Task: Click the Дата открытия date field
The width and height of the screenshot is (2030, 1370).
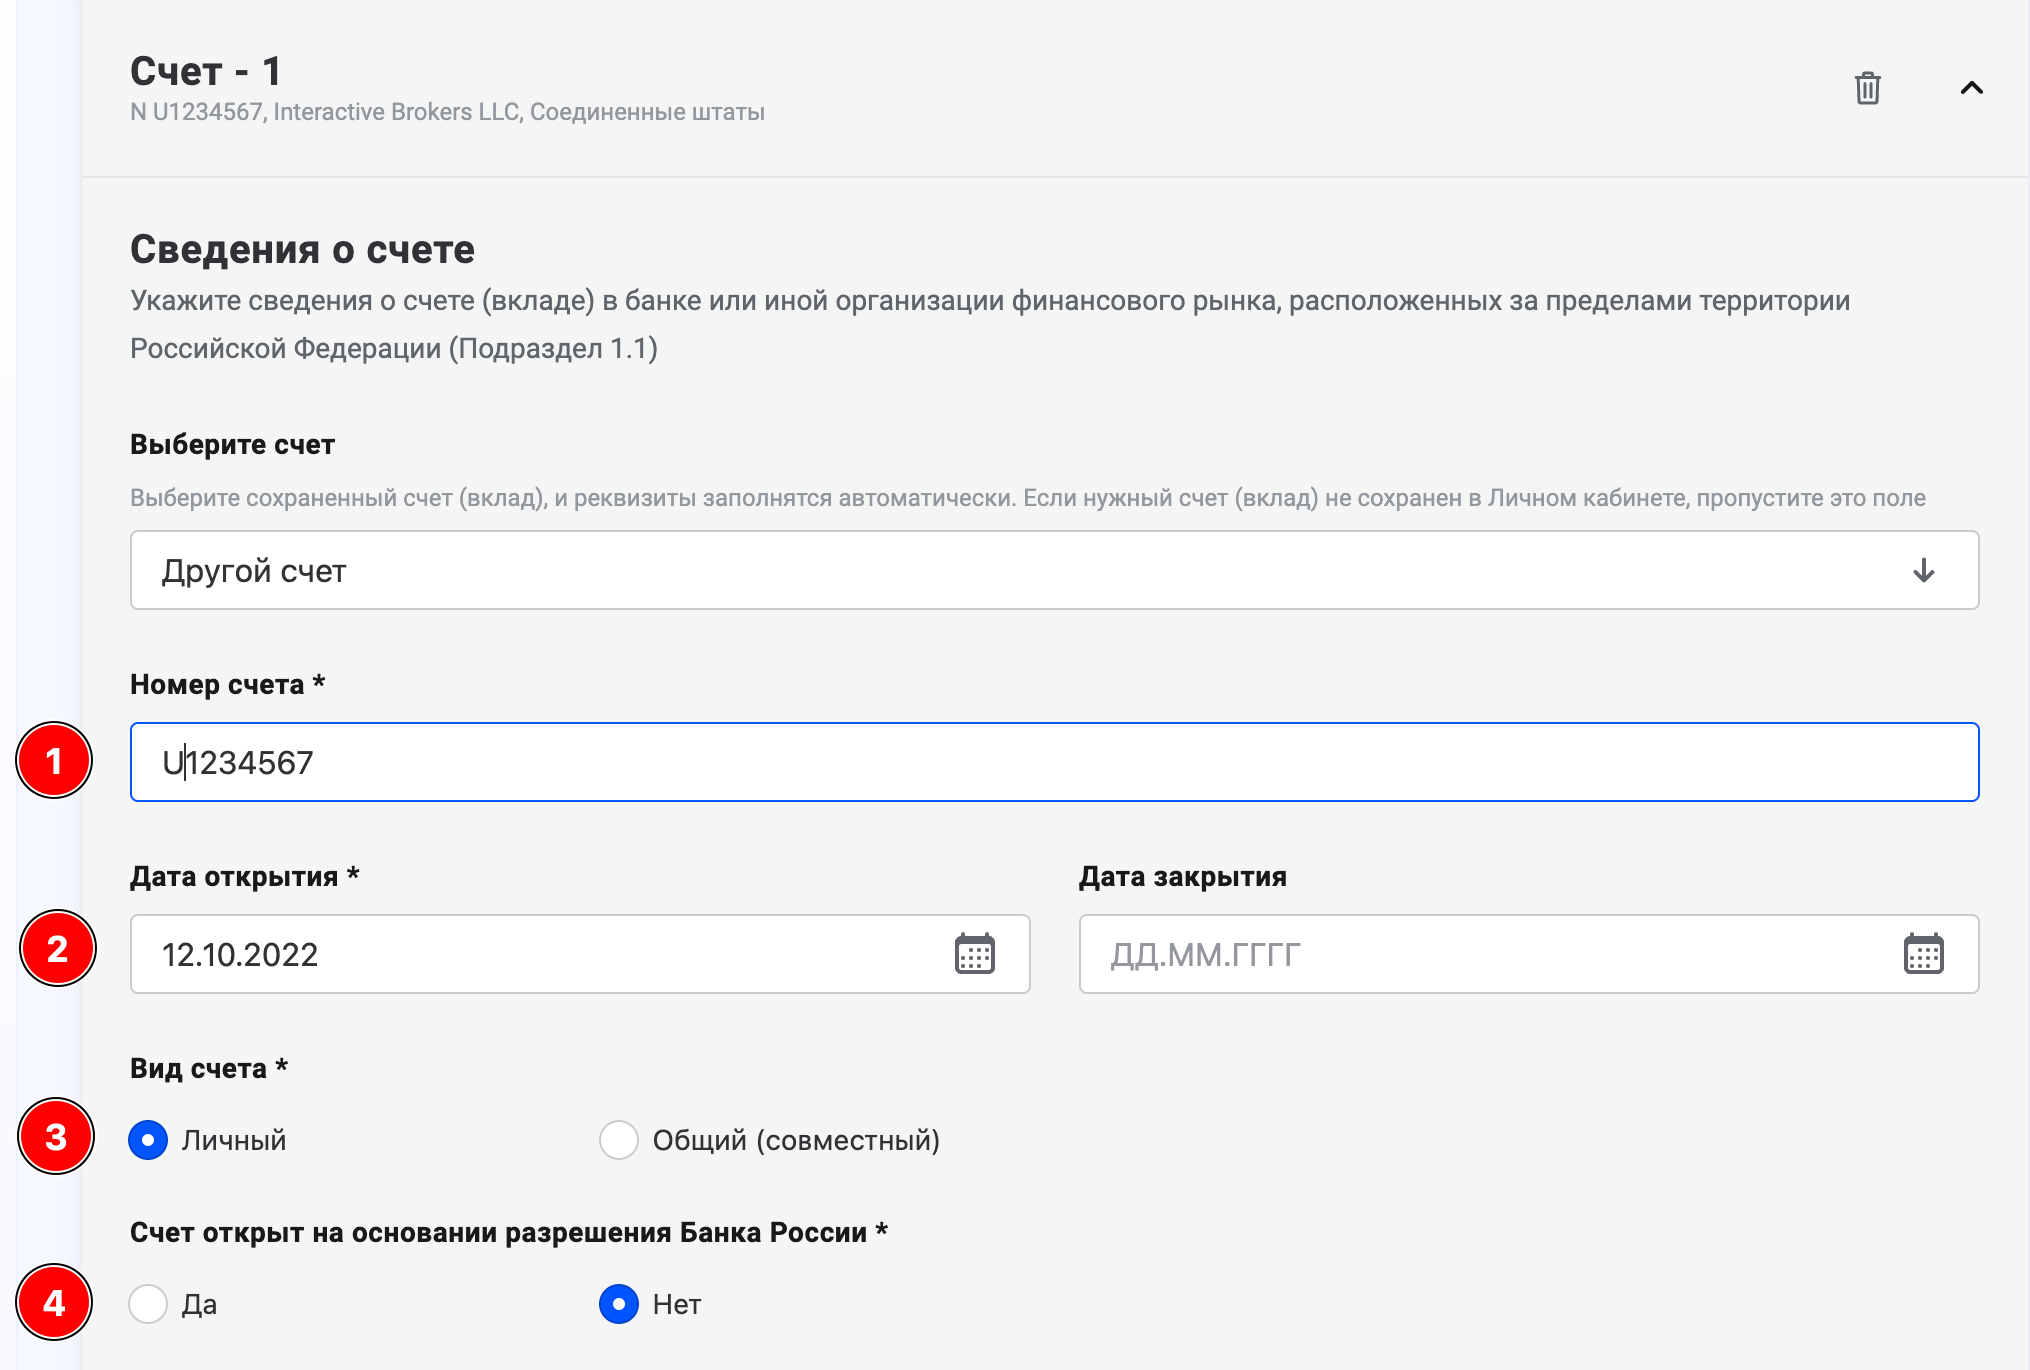Action: click(579, 954)
